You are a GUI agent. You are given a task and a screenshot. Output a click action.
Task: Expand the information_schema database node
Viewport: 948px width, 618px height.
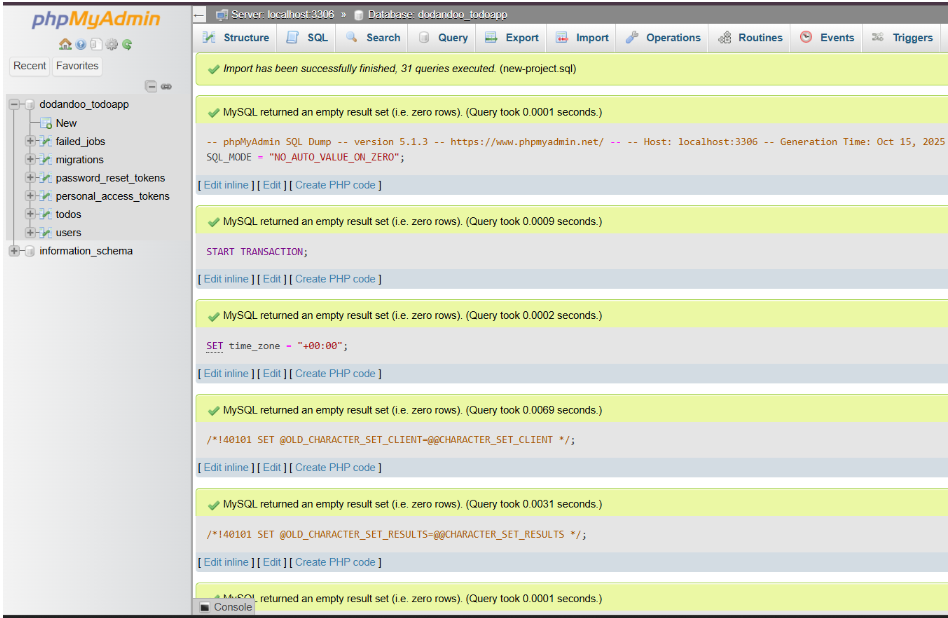point(13,251)
